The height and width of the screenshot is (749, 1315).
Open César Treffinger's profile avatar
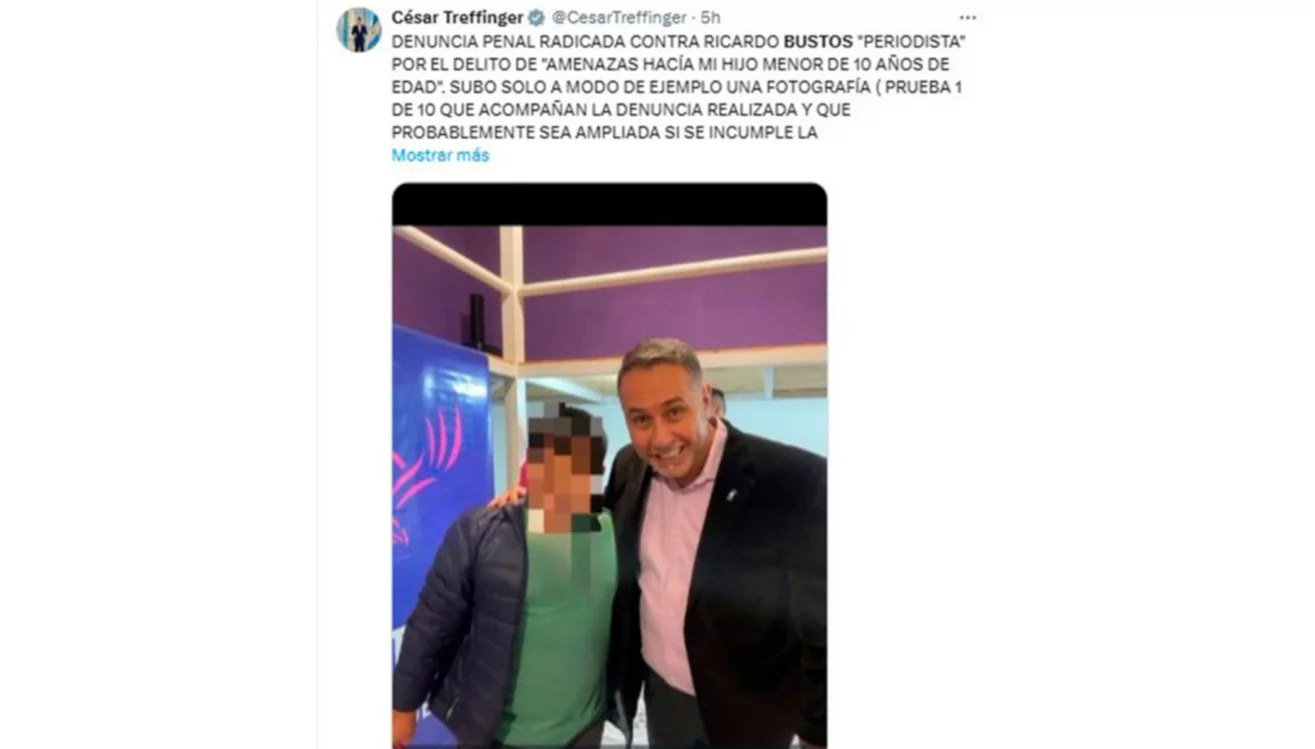coord(358,29)
